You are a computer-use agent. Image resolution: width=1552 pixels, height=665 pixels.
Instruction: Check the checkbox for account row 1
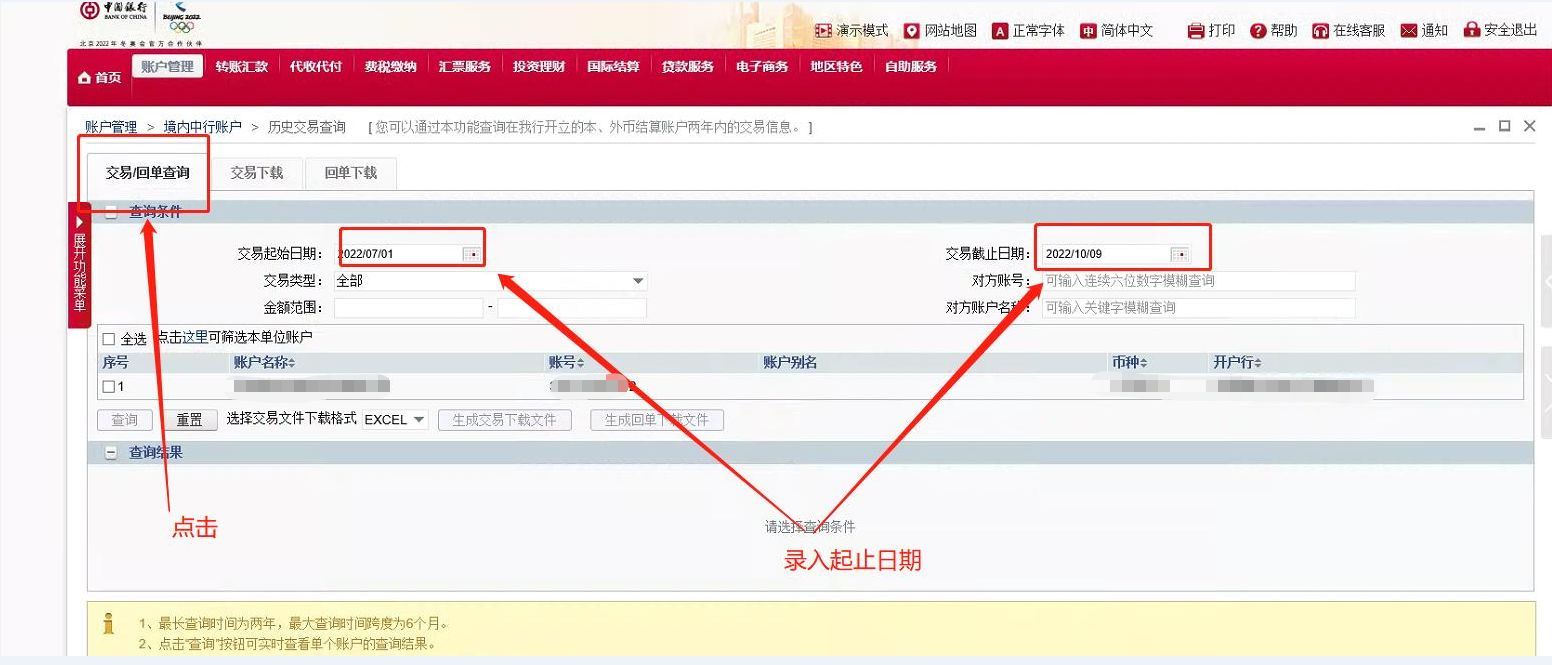point(108,385)
